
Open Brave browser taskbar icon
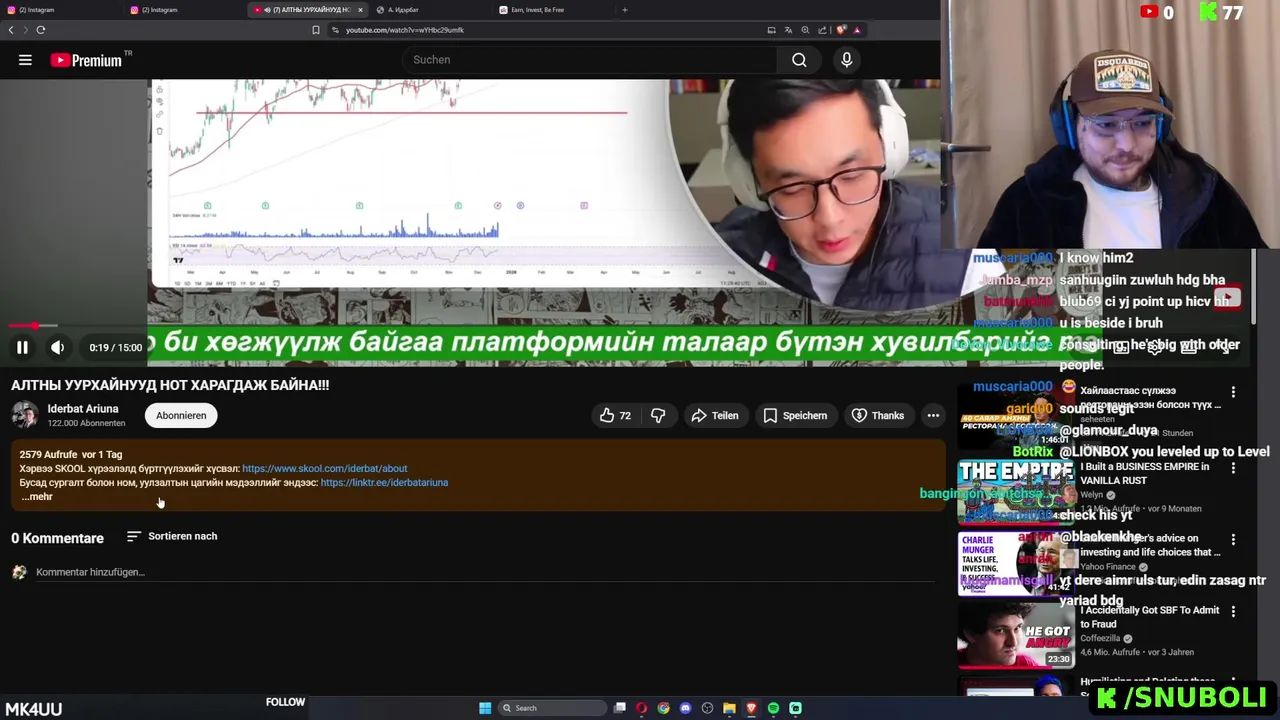[x=751, y=708]
